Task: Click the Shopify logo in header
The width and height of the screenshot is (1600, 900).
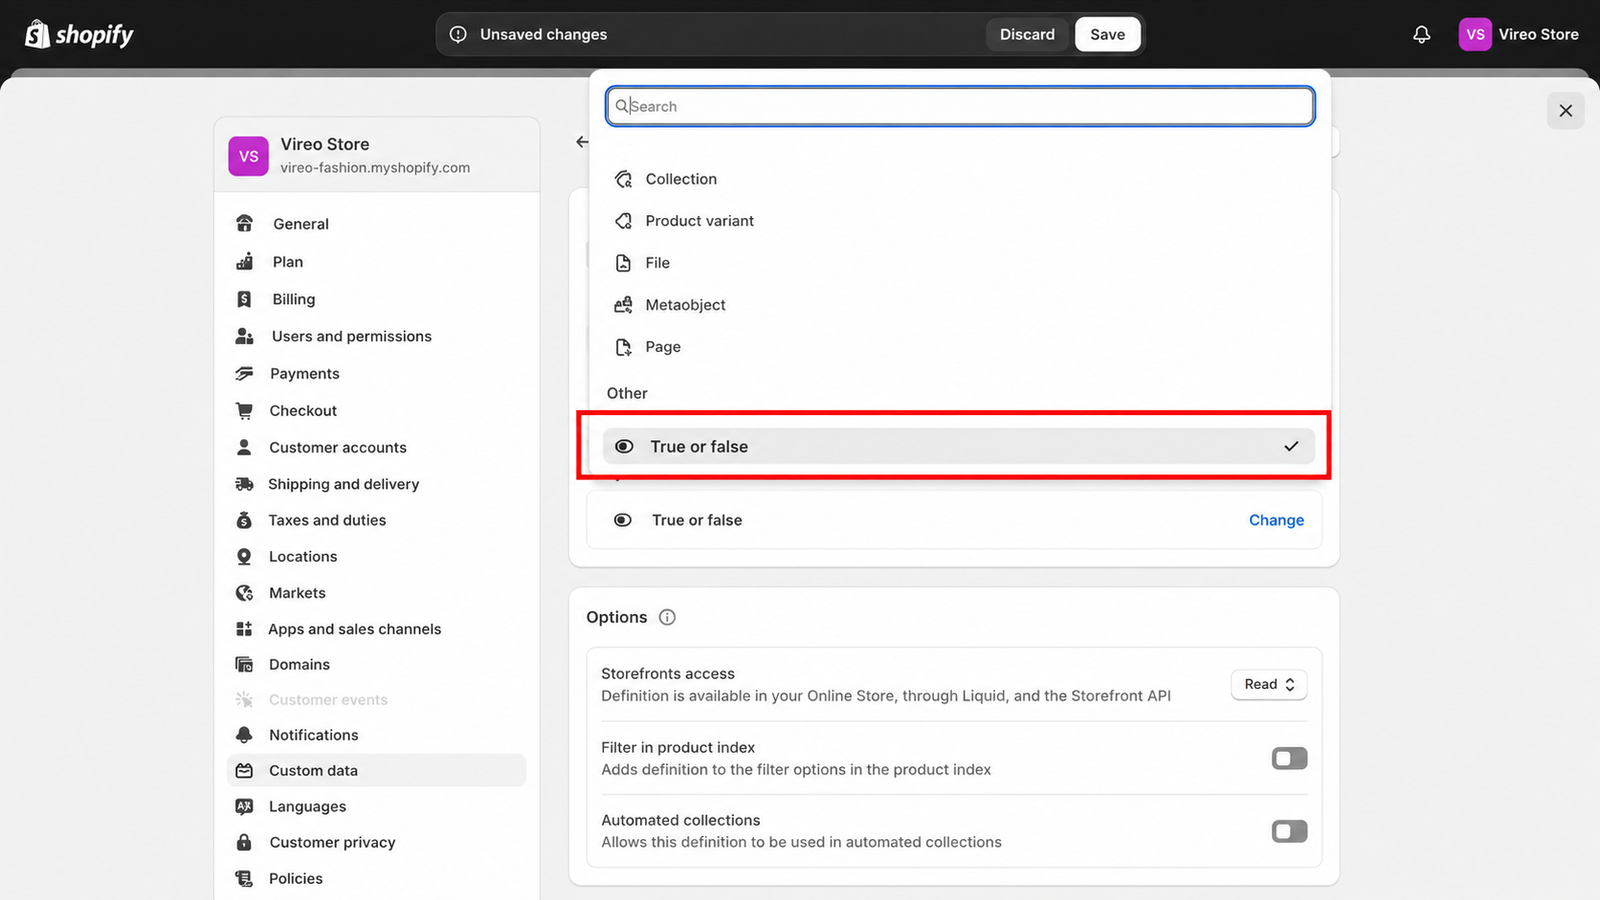Action: pyautogui.click(x=79, y=34)
